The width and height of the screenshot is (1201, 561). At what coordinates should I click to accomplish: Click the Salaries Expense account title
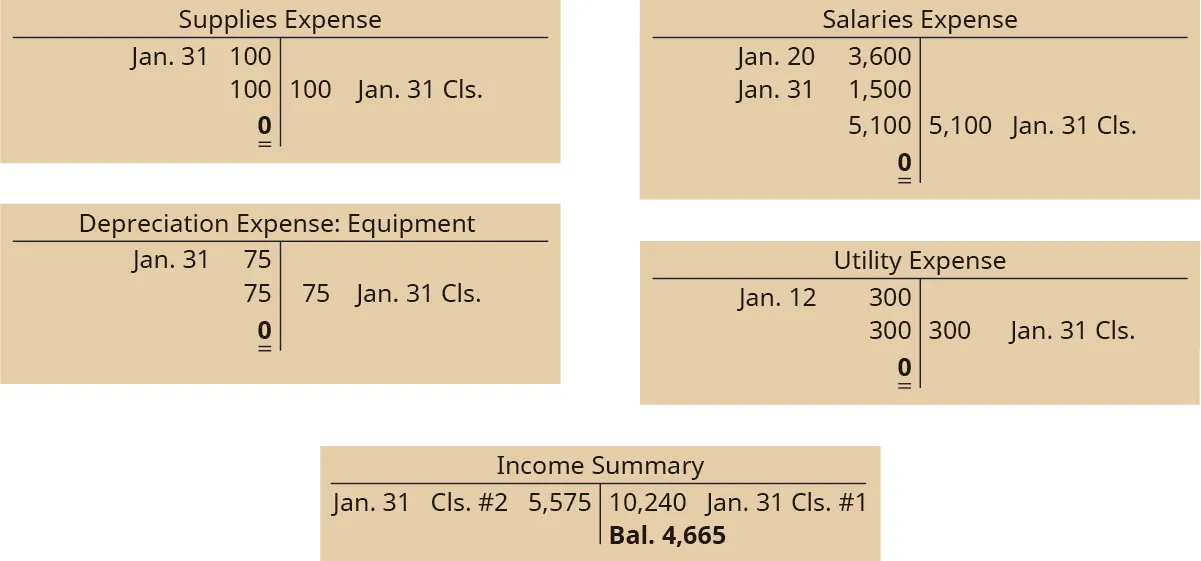(919, 20)
